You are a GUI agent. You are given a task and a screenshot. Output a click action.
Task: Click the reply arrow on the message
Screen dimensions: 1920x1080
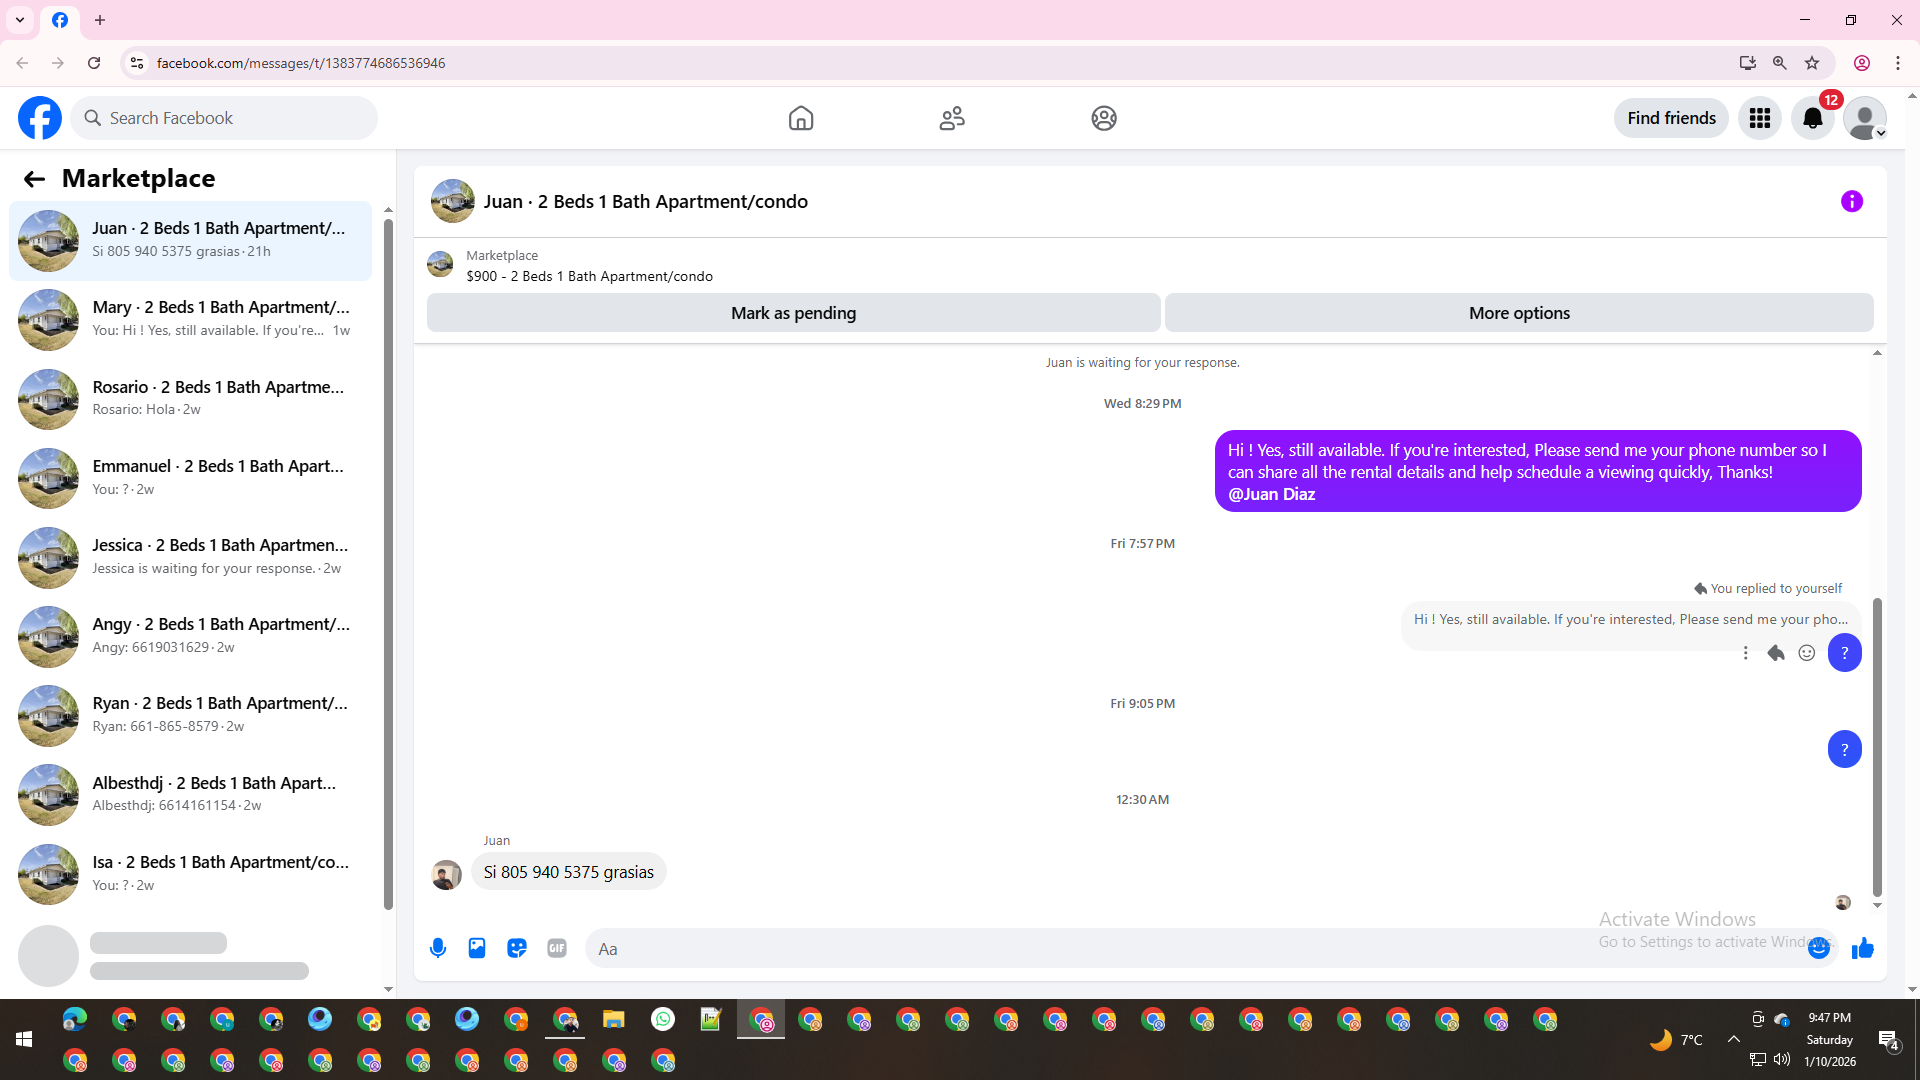pyautogui.click(x=1776, y=653)
